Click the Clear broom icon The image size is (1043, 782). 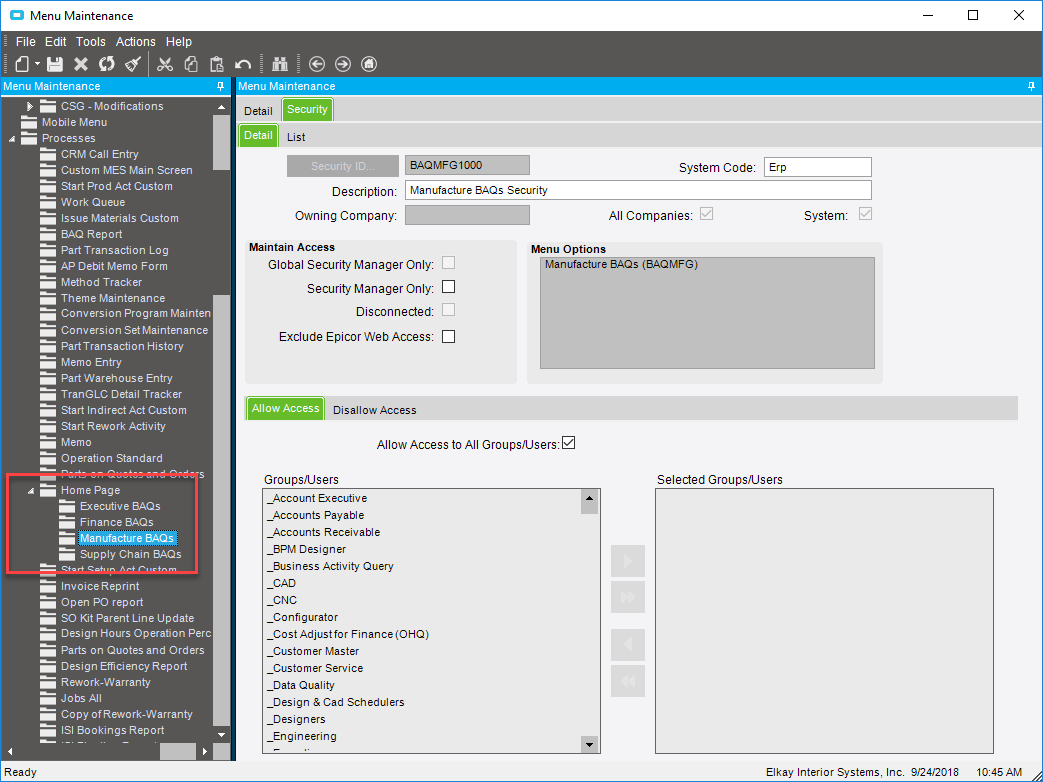(x=133, y=64)
